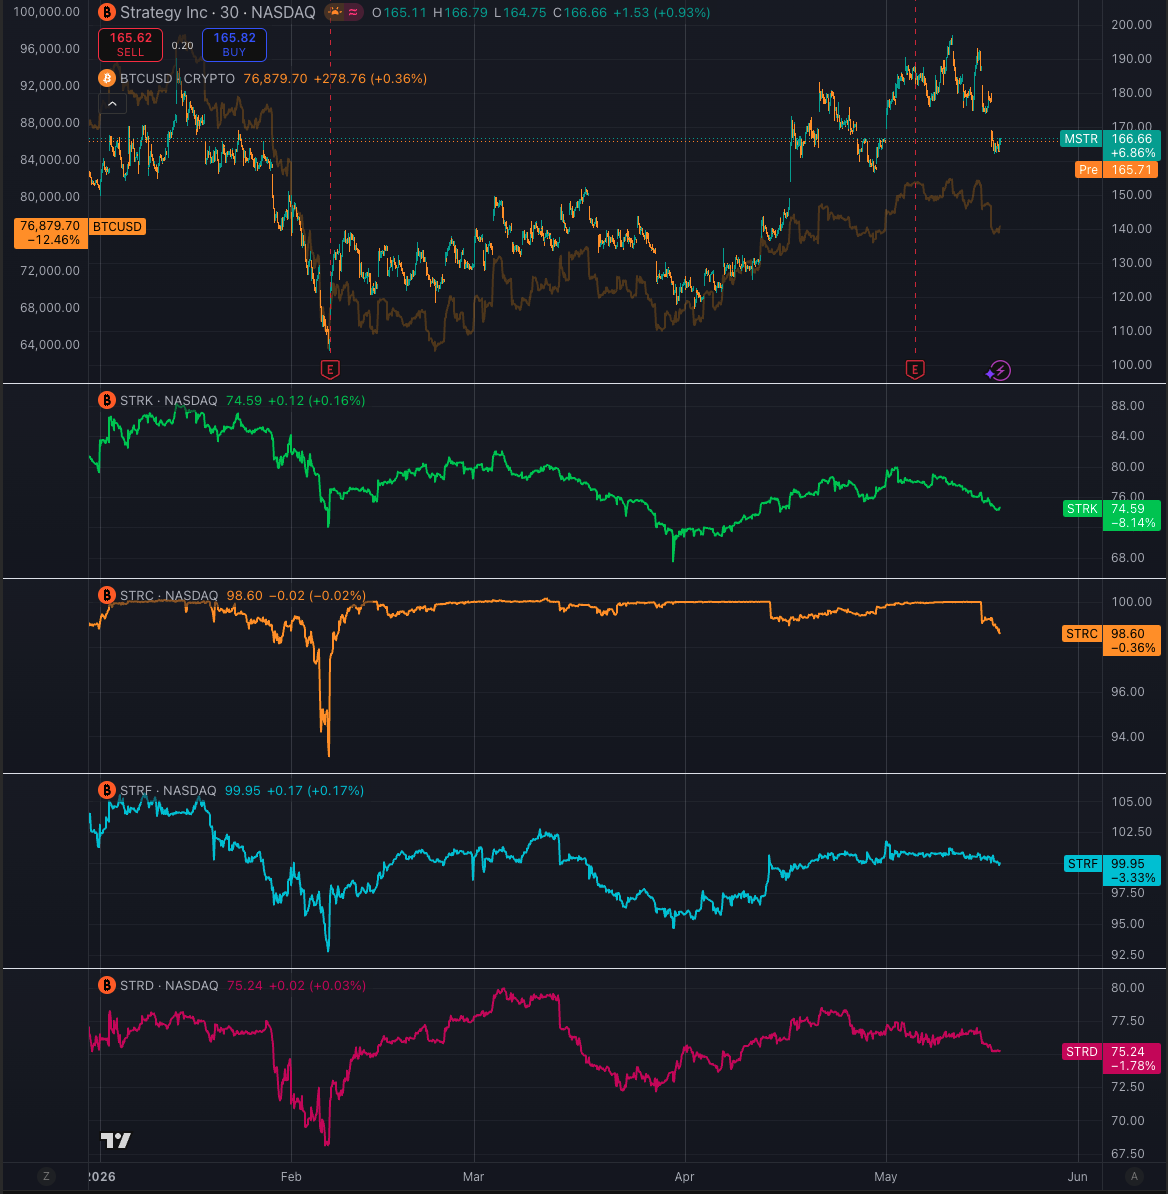Select the Strategy Inc · 30 · NASDAQ title
Viewport: 1168px width, 1194px height.
coord(218,12)
